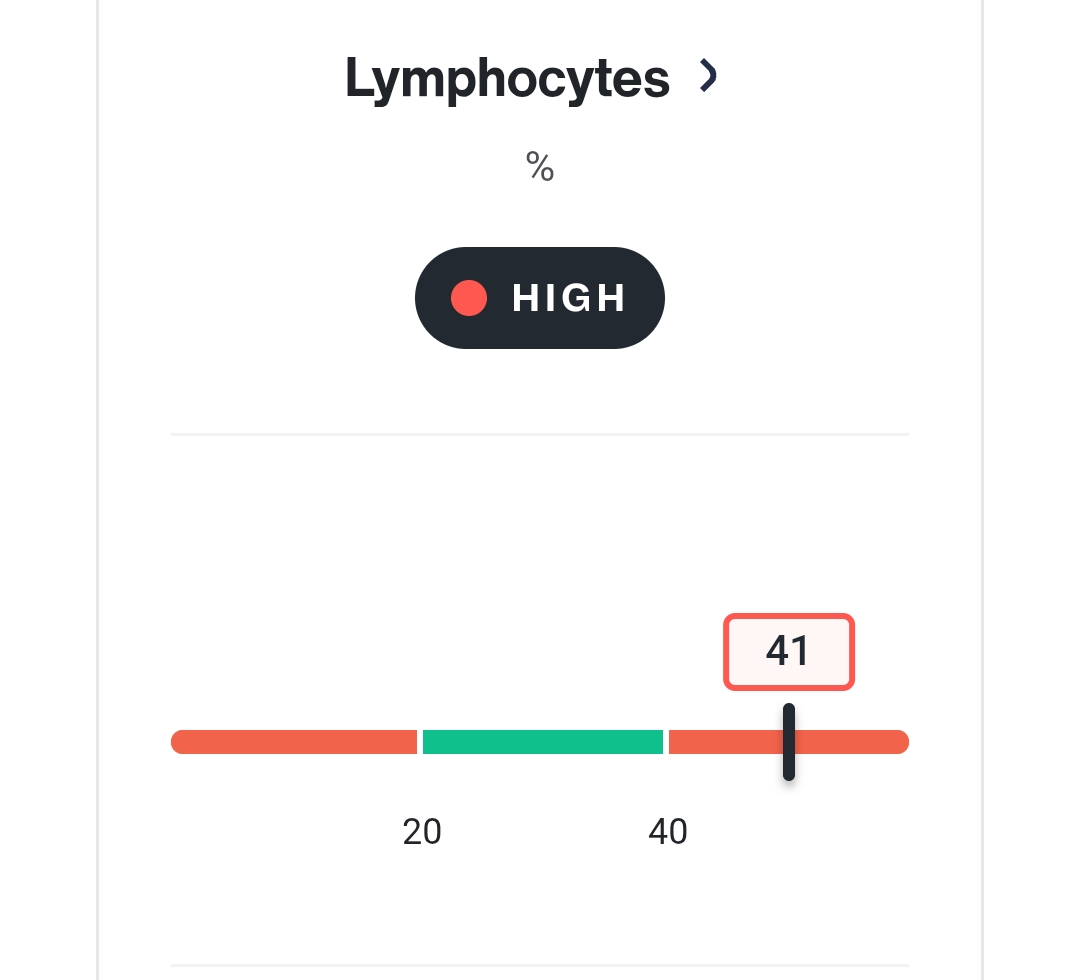Click the black marker on the range bar
The width and height of the screenshot is (1080, 980).
tap(789, 742)
